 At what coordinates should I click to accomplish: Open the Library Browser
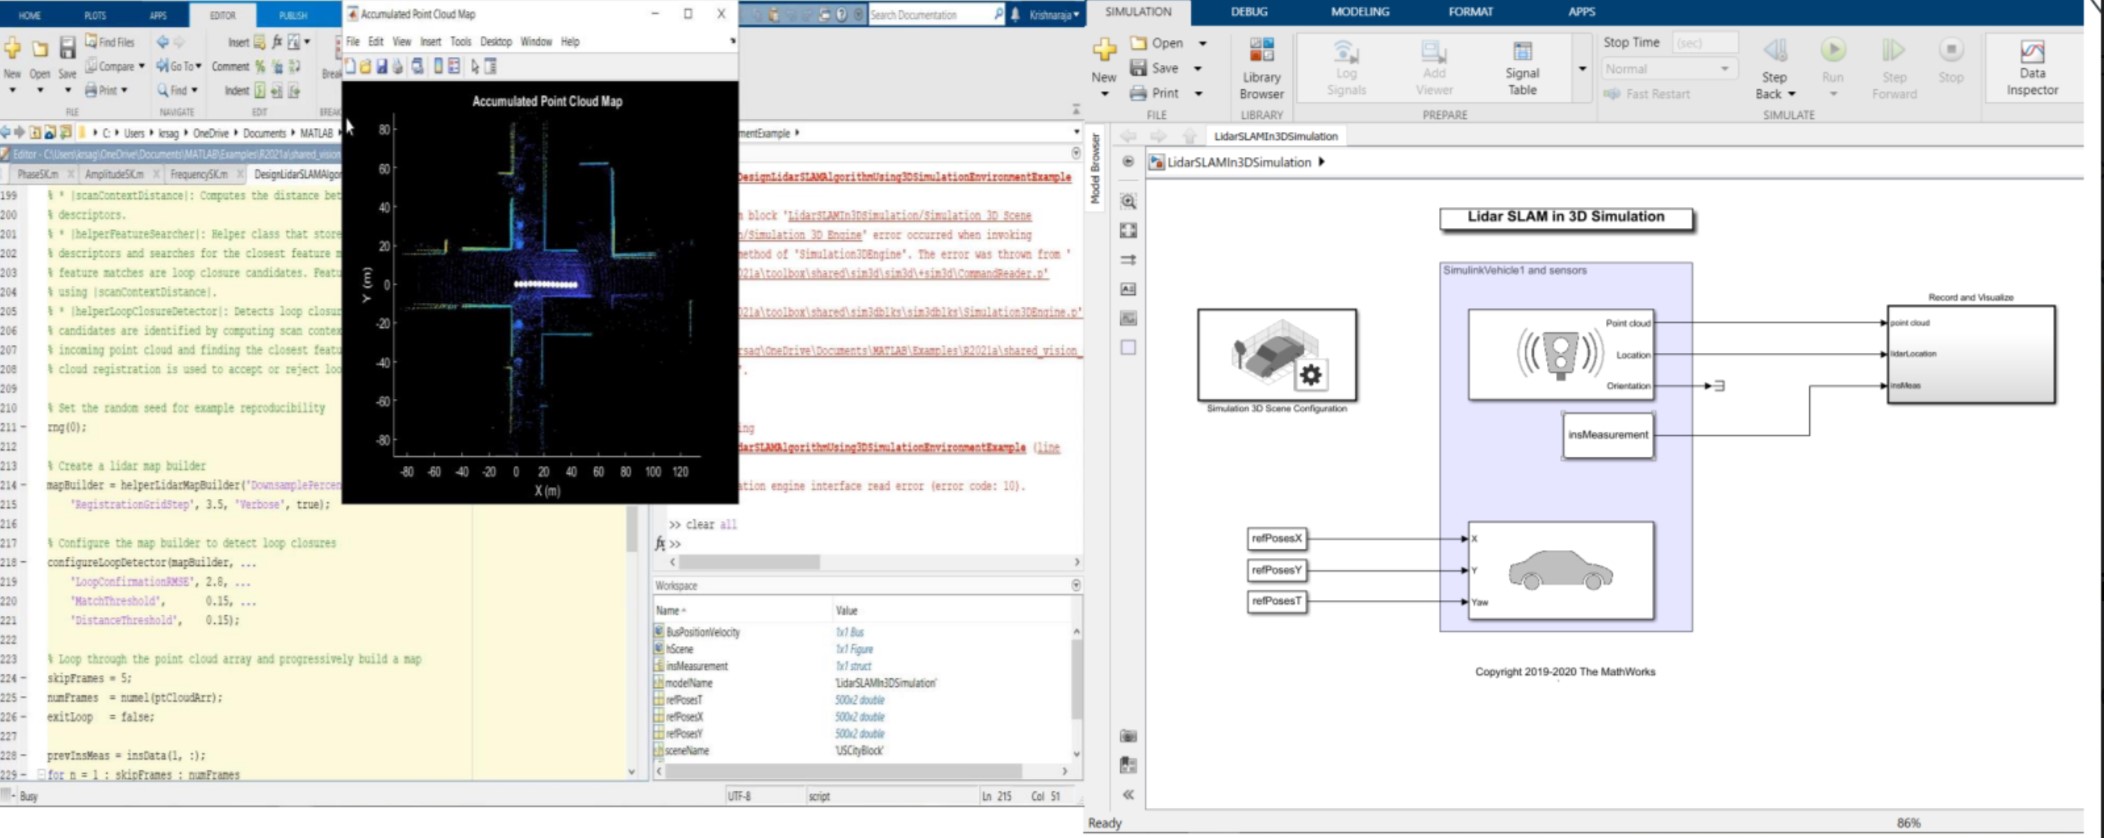(1262, 68)
